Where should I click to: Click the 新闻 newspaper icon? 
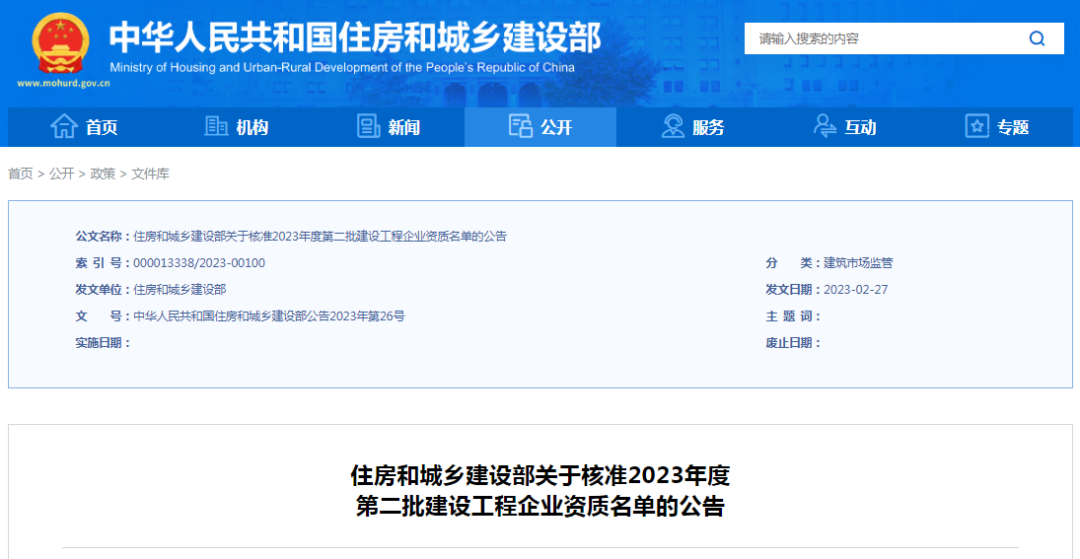coord(368,127)
